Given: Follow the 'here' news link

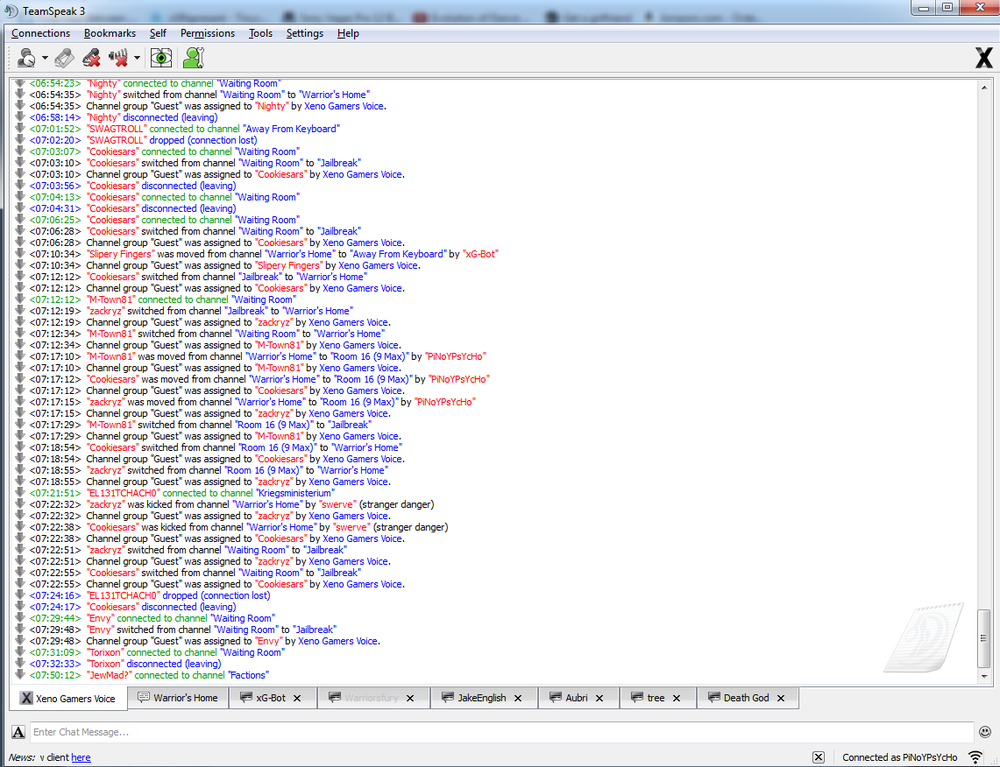Looking at the screenshot, I should (x=81, y=757).
